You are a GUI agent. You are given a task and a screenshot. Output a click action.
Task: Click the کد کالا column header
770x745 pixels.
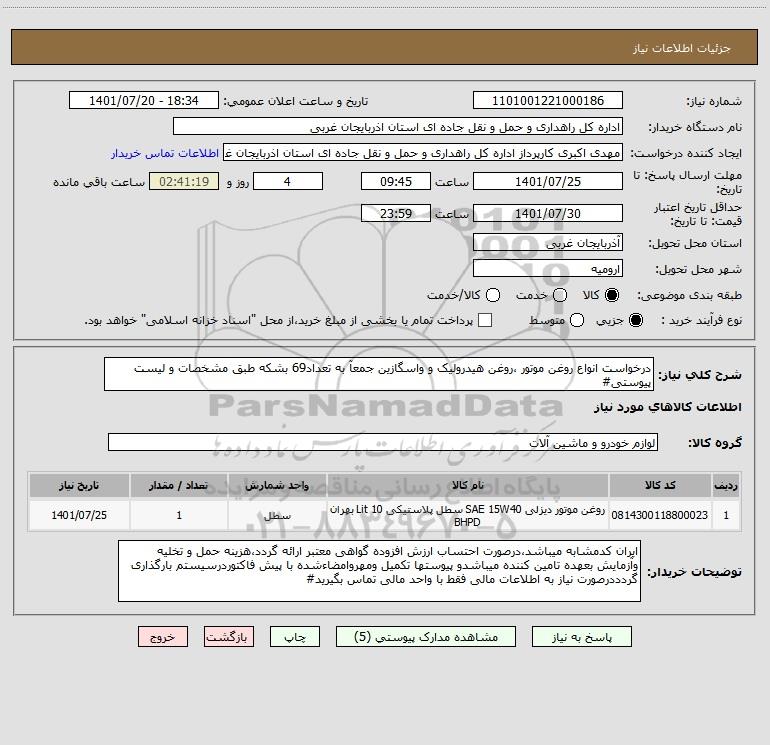(x=660, y=485)
